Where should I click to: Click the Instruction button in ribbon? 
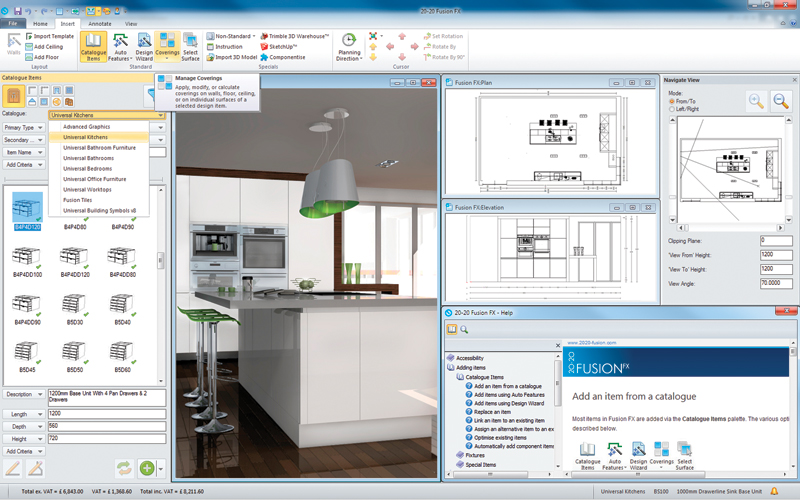224,46
